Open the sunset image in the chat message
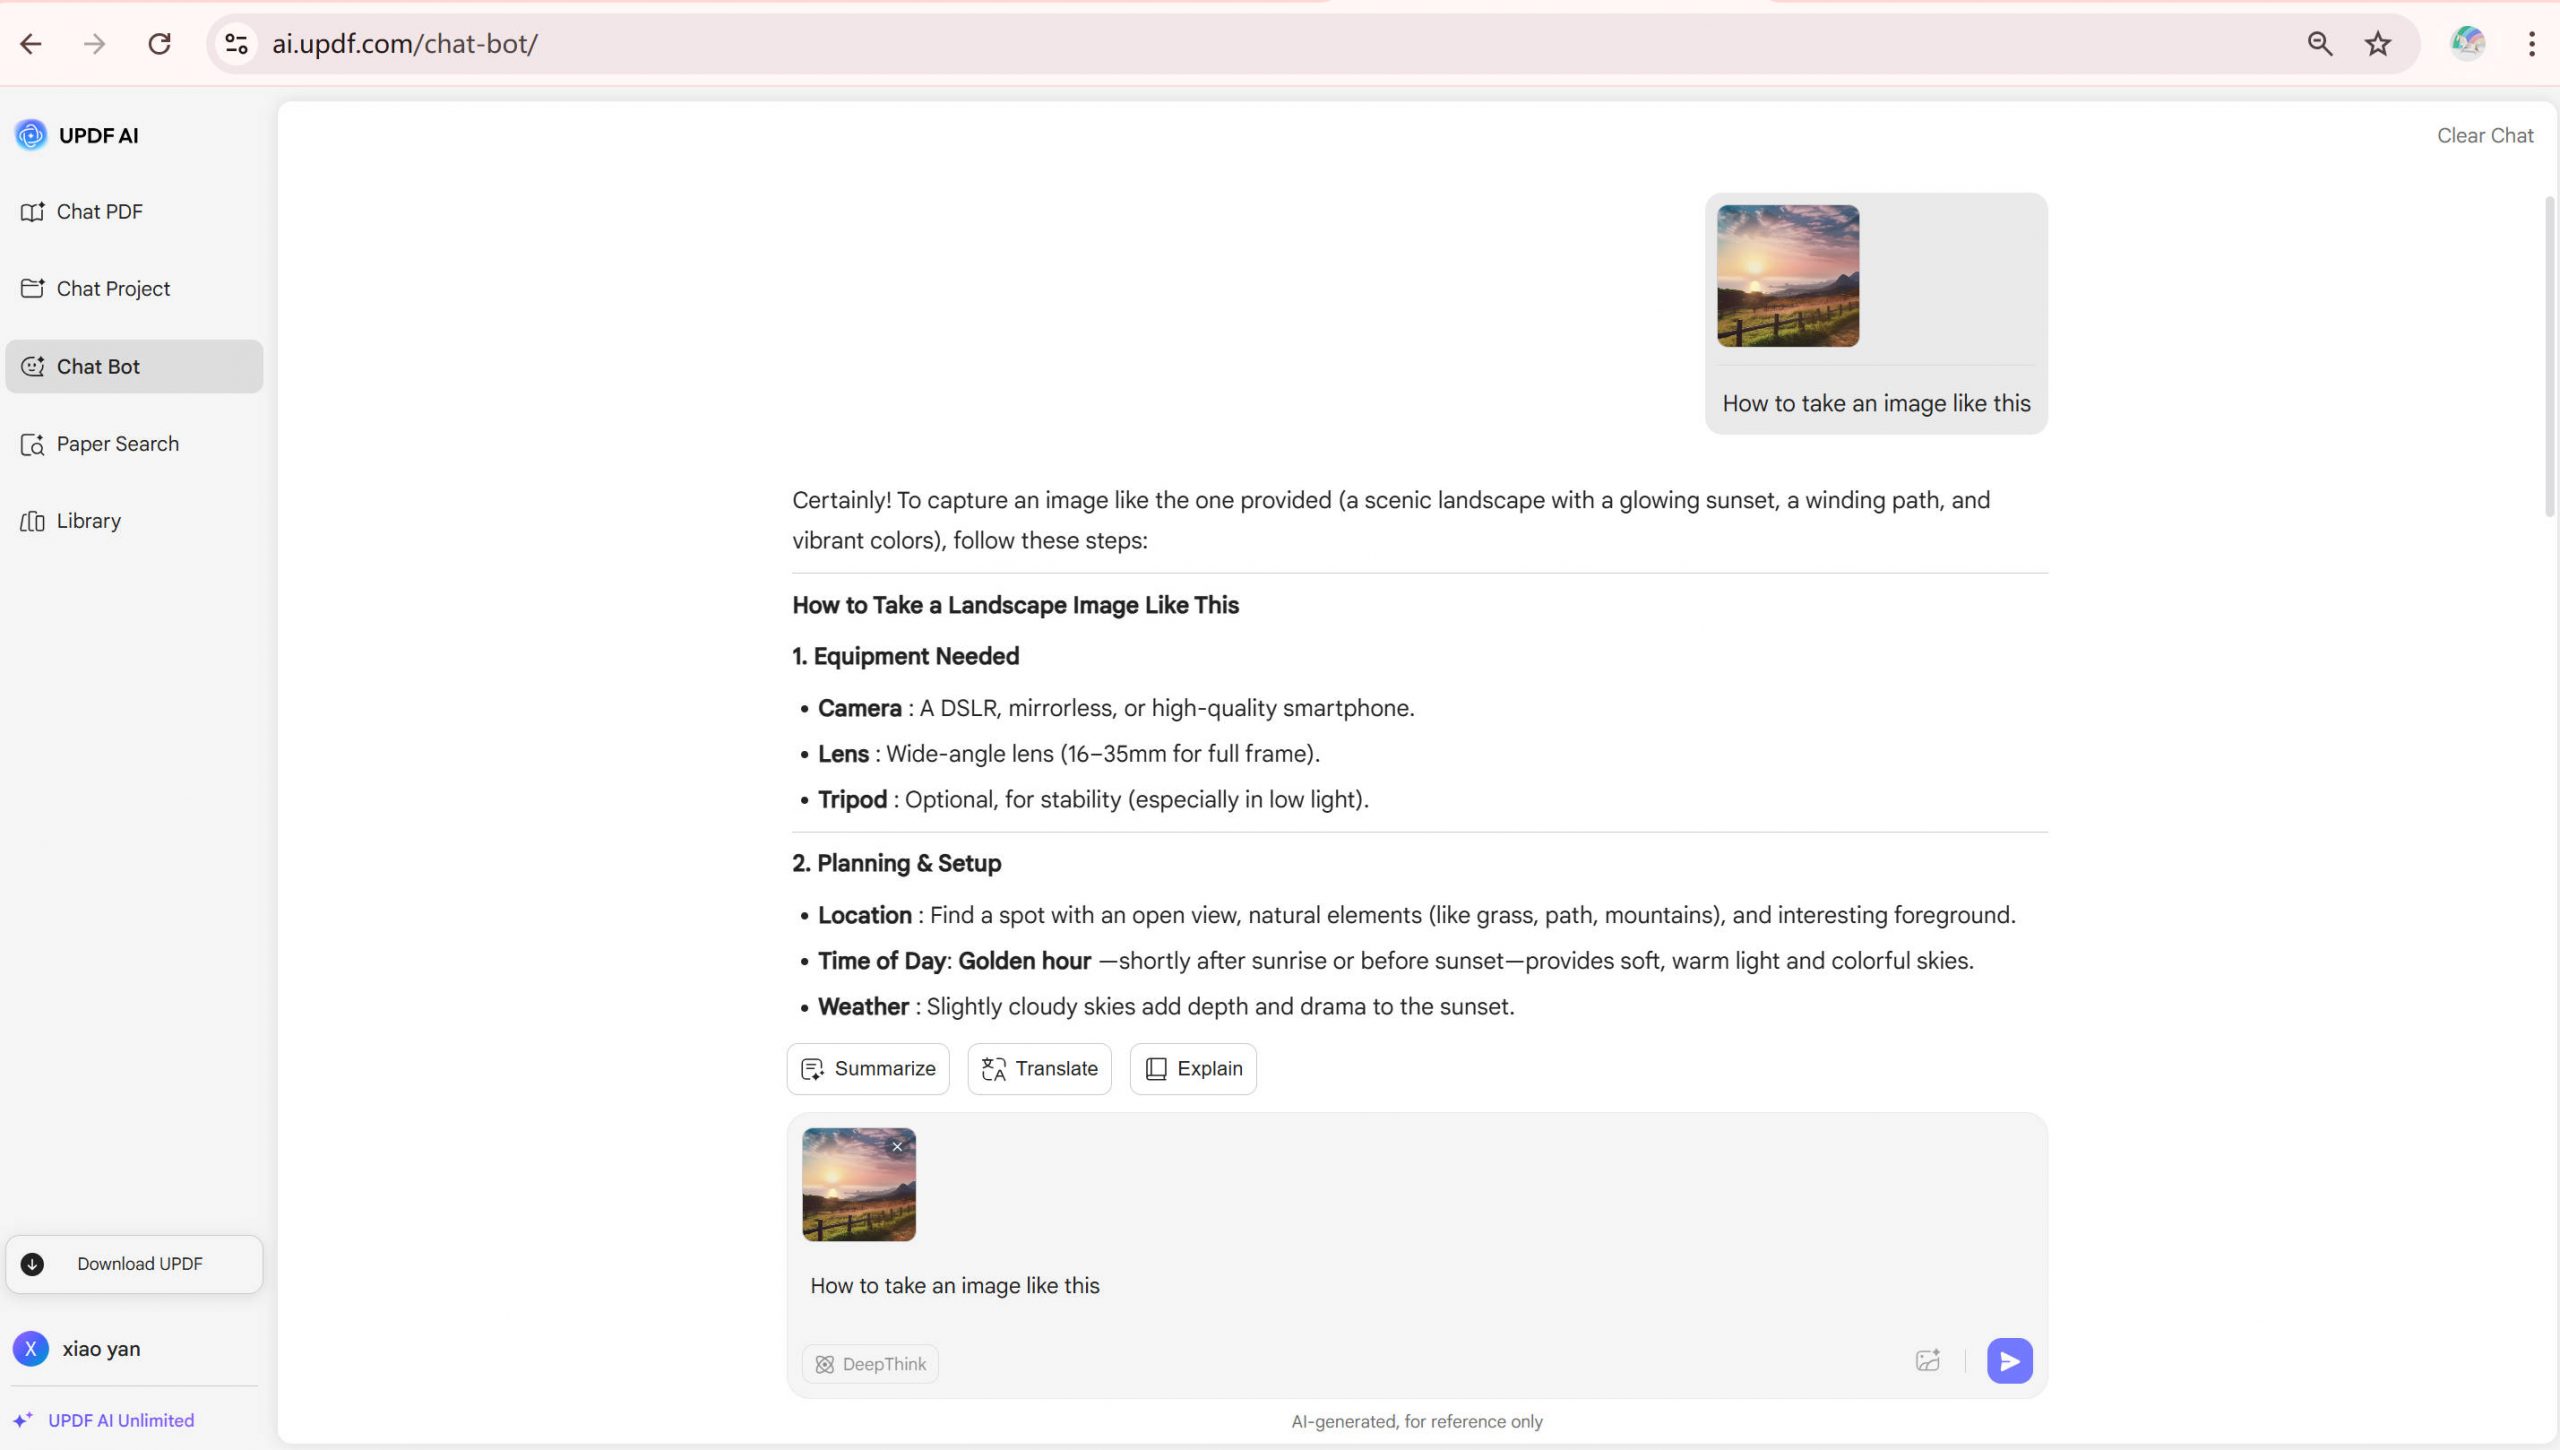Viewport: 2560px width, 1450px height. pyautogui.click(x=1788, y=276)
